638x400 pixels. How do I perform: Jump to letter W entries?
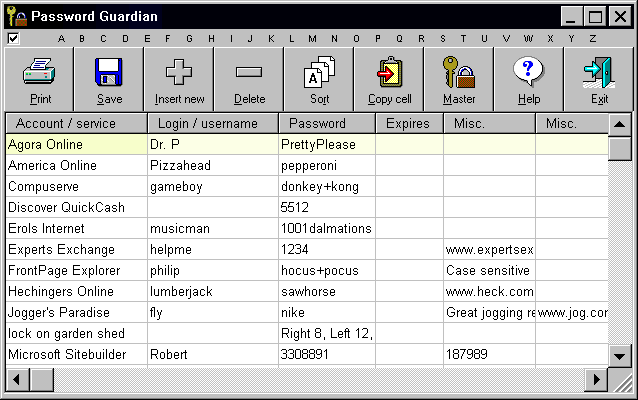tap(528, 39)
